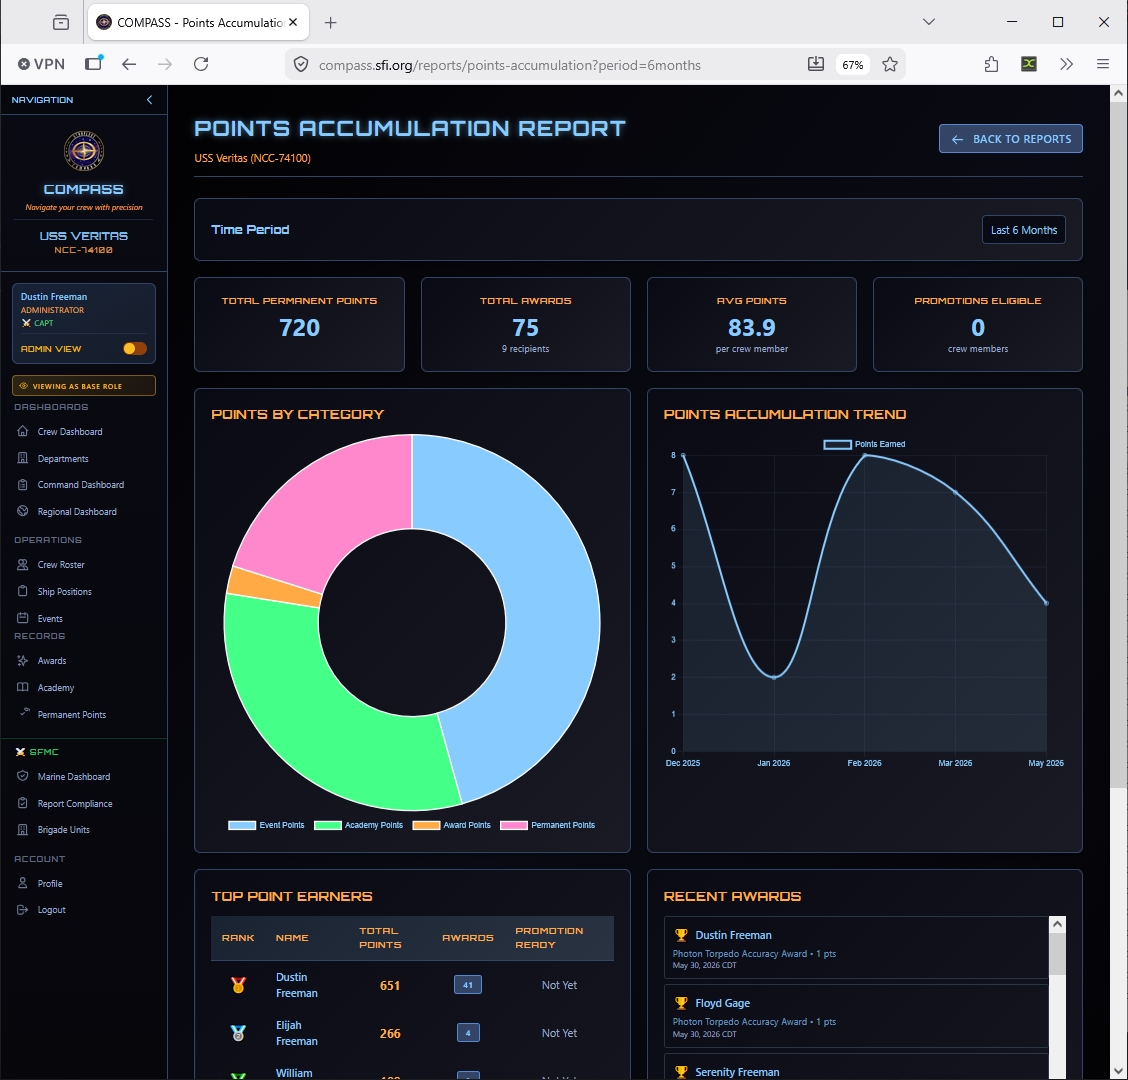The image size is (1128, 1080).
Task: Toggle the Admin View switch
Action: pyautogui.click(x=135, y=348)
